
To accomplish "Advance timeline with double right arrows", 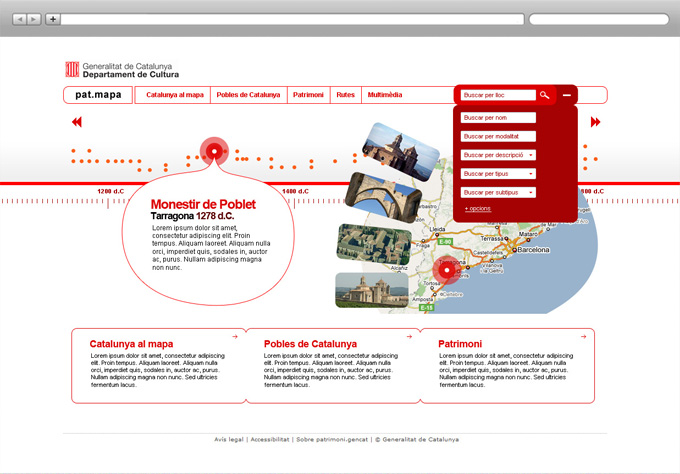I will pyautogui.click(x=595, y=122).
